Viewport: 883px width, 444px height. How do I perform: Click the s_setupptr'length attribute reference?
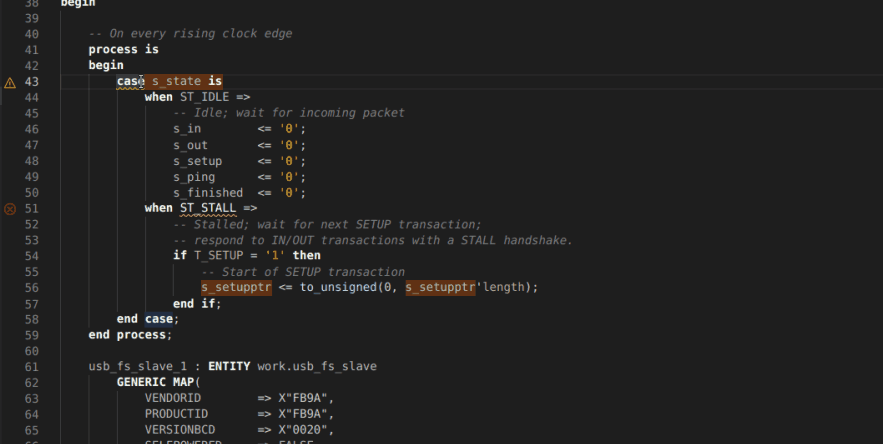[x=468, y=287]
